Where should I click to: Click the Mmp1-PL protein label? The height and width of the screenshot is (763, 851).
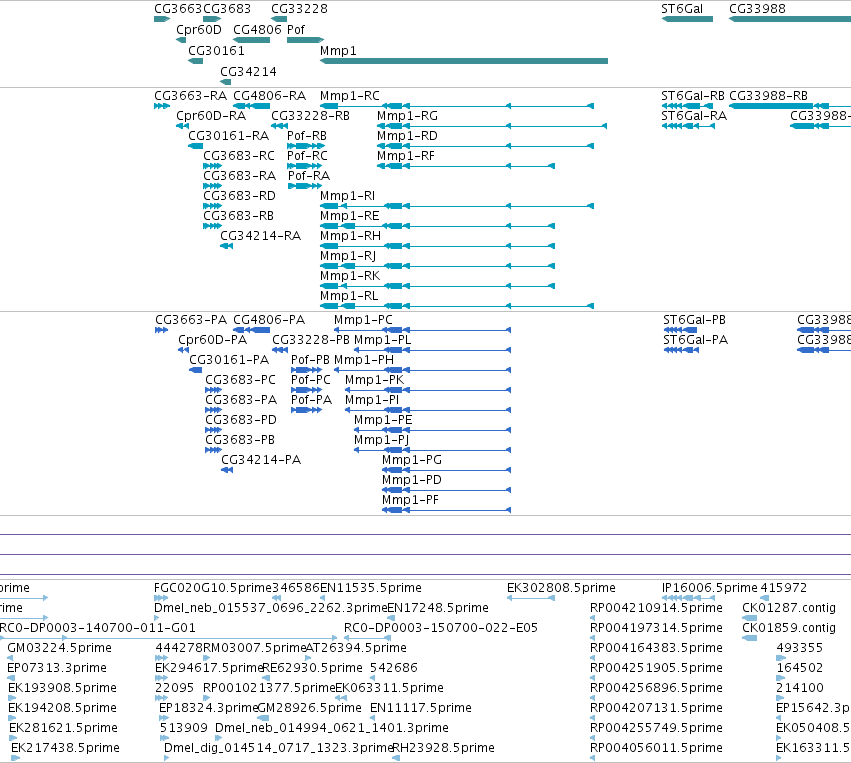(382, 340)
